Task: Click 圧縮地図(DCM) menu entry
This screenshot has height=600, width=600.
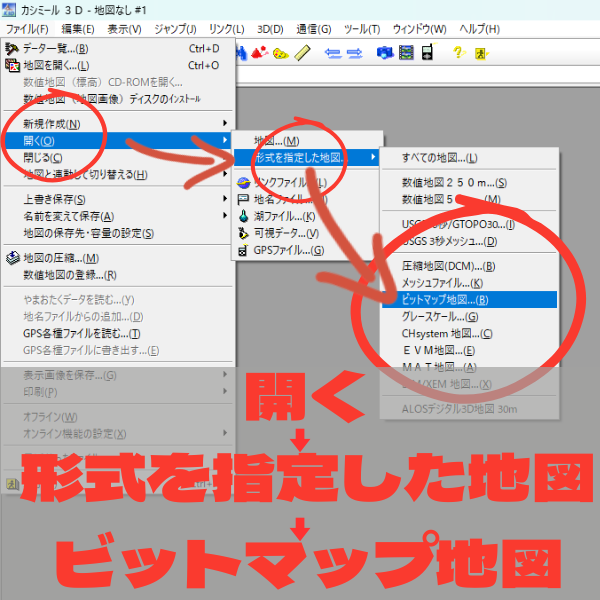Action: (442, 266)
